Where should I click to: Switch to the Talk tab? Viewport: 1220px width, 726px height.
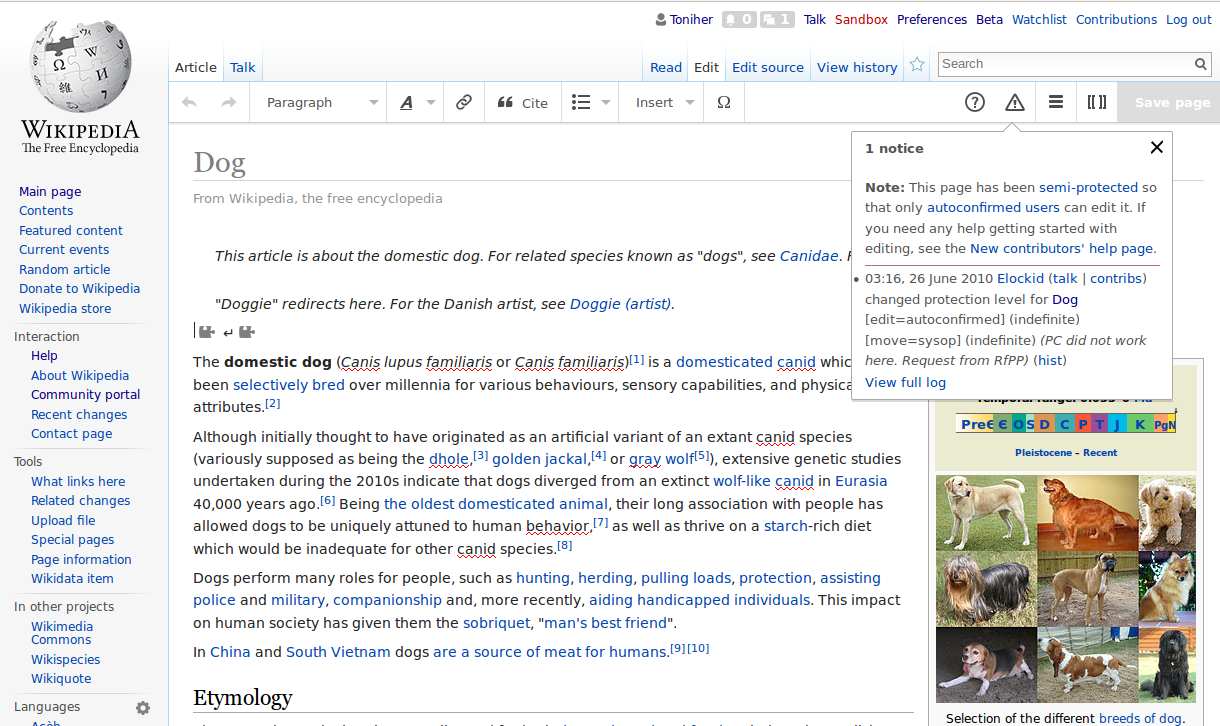tap(243, 67)
